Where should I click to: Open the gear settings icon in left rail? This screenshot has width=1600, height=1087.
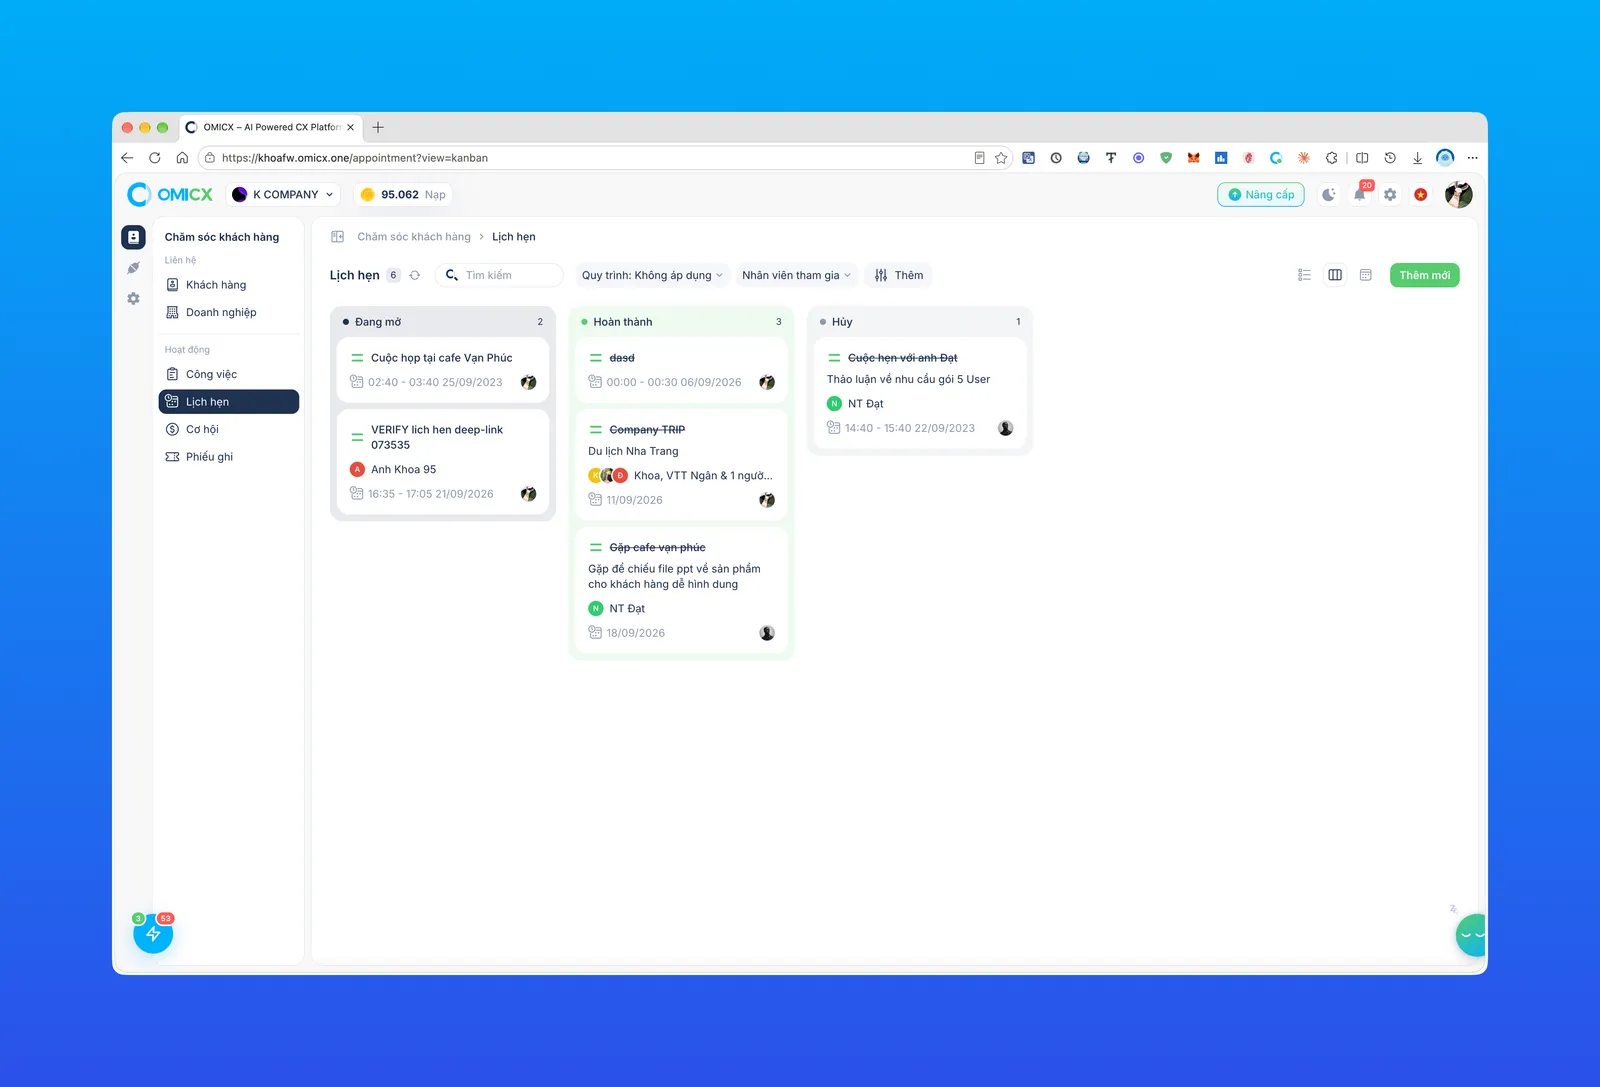pyautogui.click(x=133, y=299)
